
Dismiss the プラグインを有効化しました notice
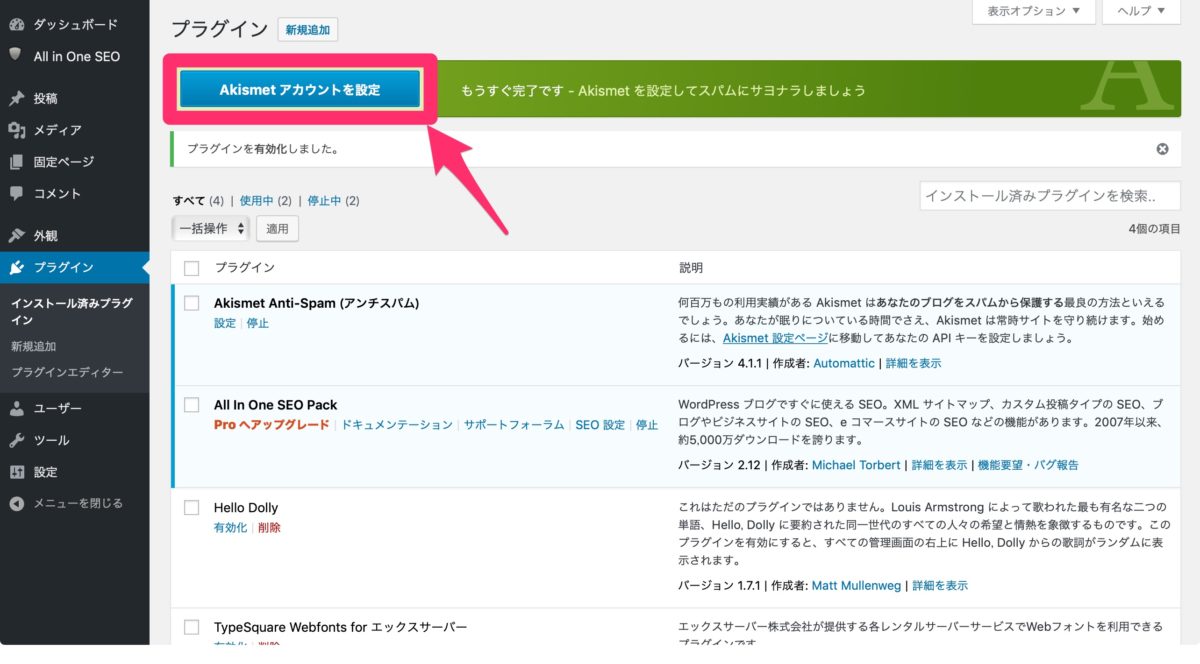(x=1162, y=149)
